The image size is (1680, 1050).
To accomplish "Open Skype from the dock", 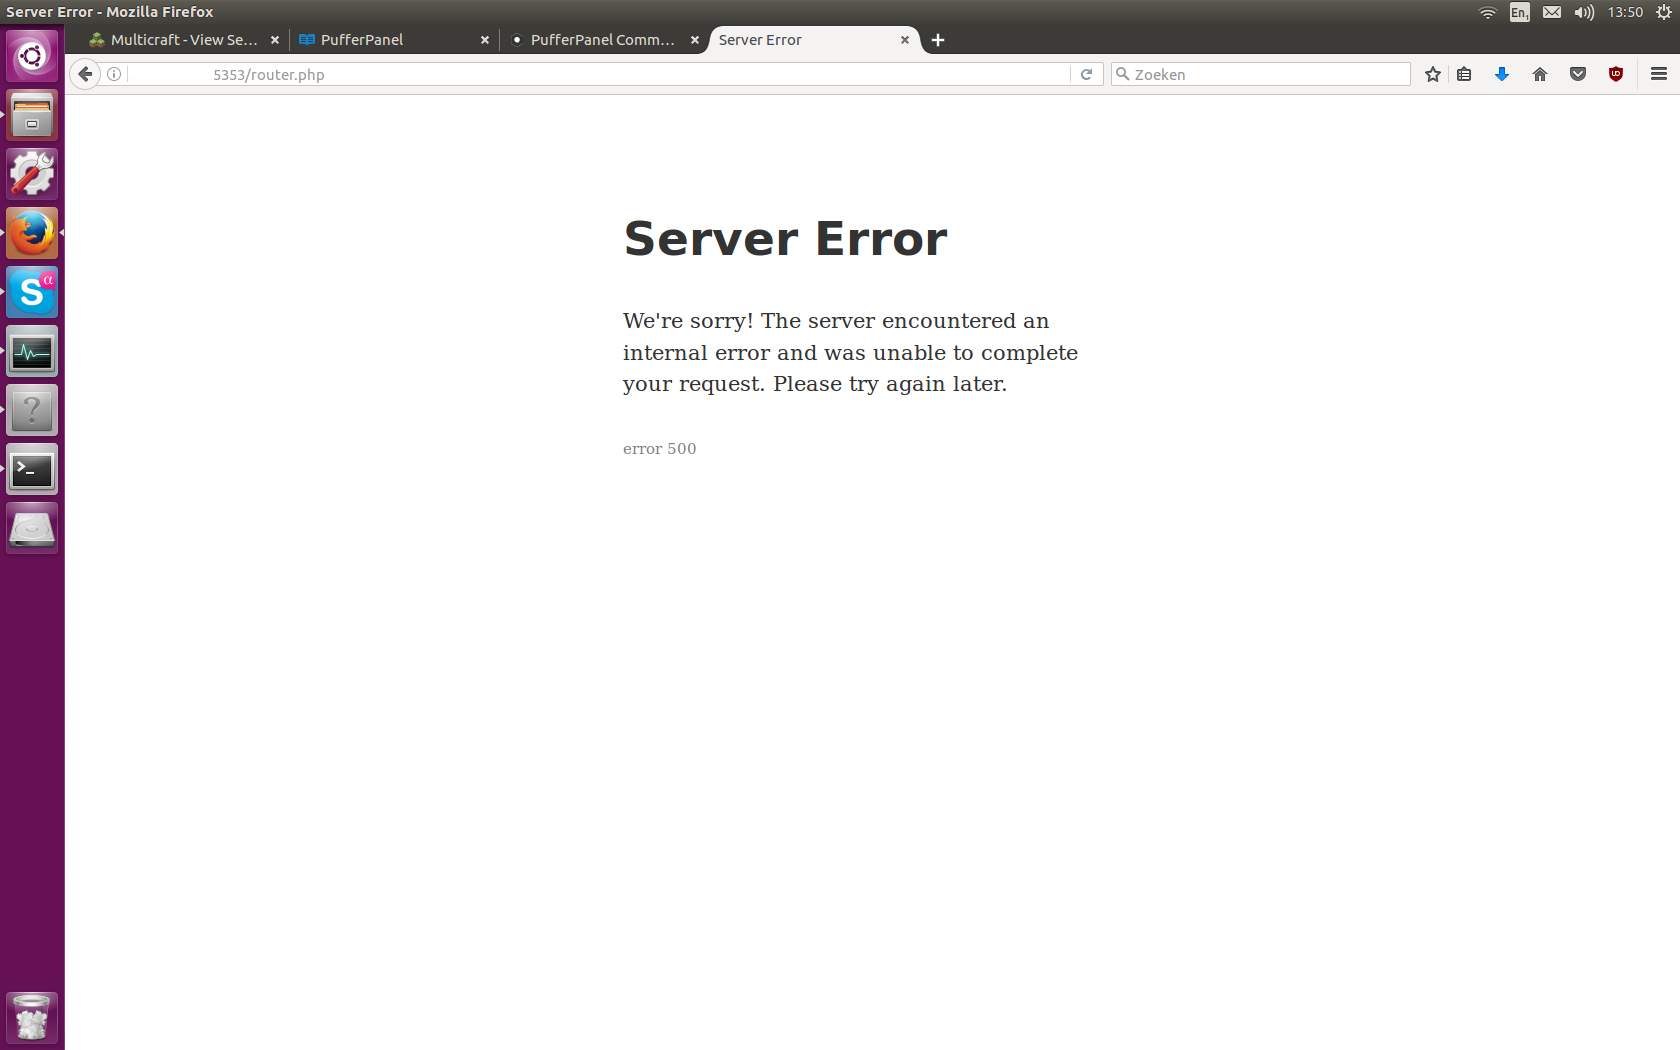I will click(x=32, y=292).
